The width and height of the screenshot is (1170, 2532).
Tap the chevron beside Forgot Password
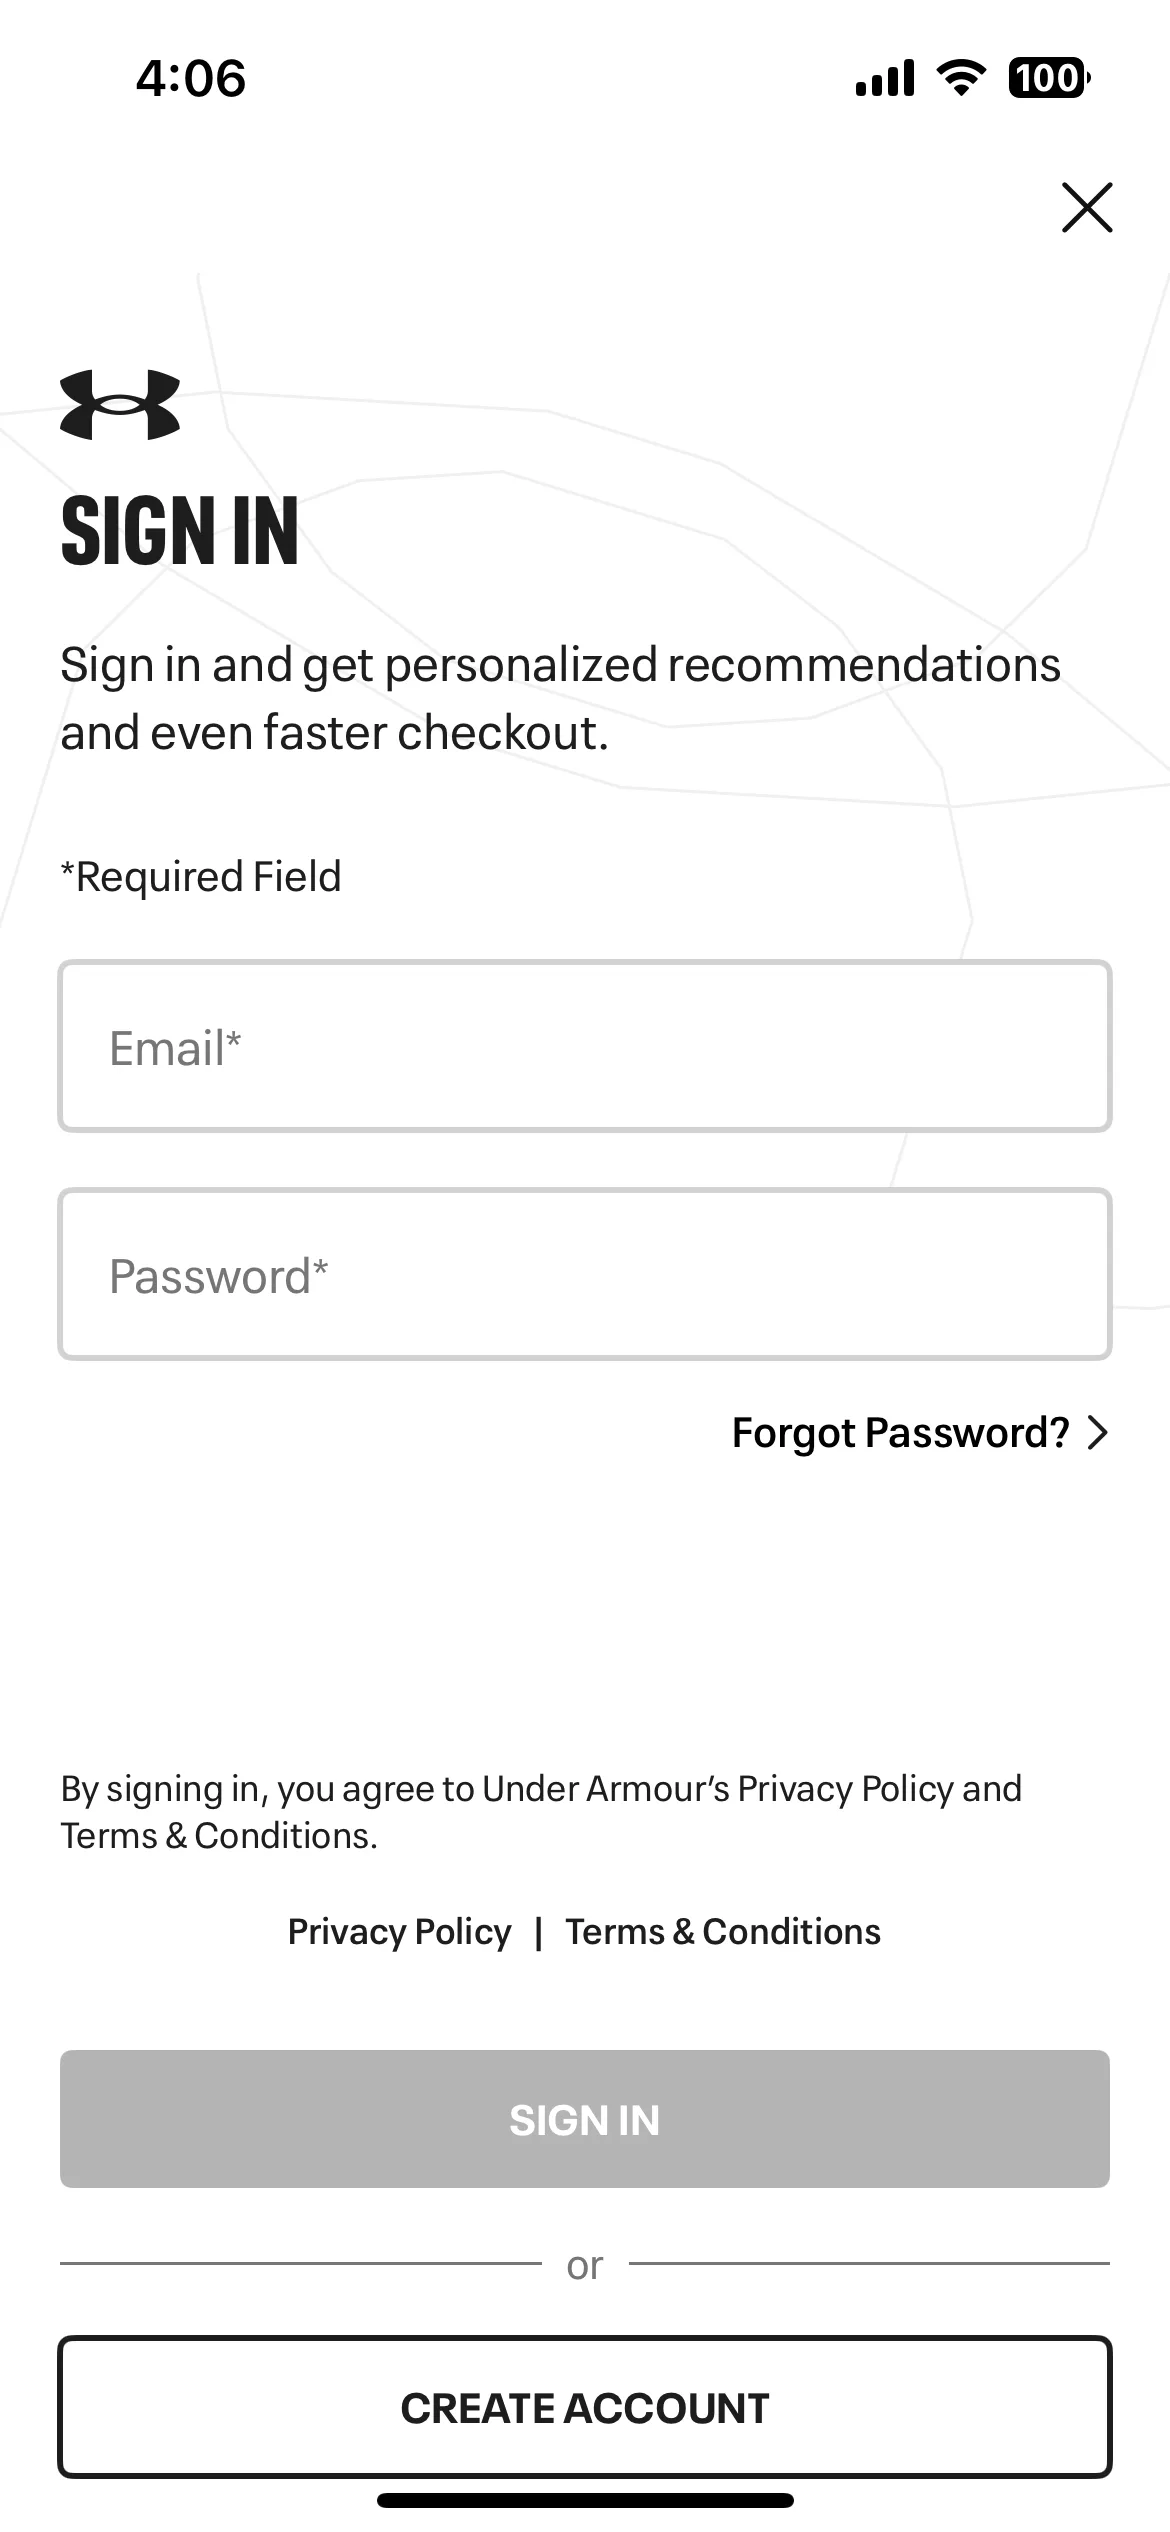[x=1098, y=1432]
